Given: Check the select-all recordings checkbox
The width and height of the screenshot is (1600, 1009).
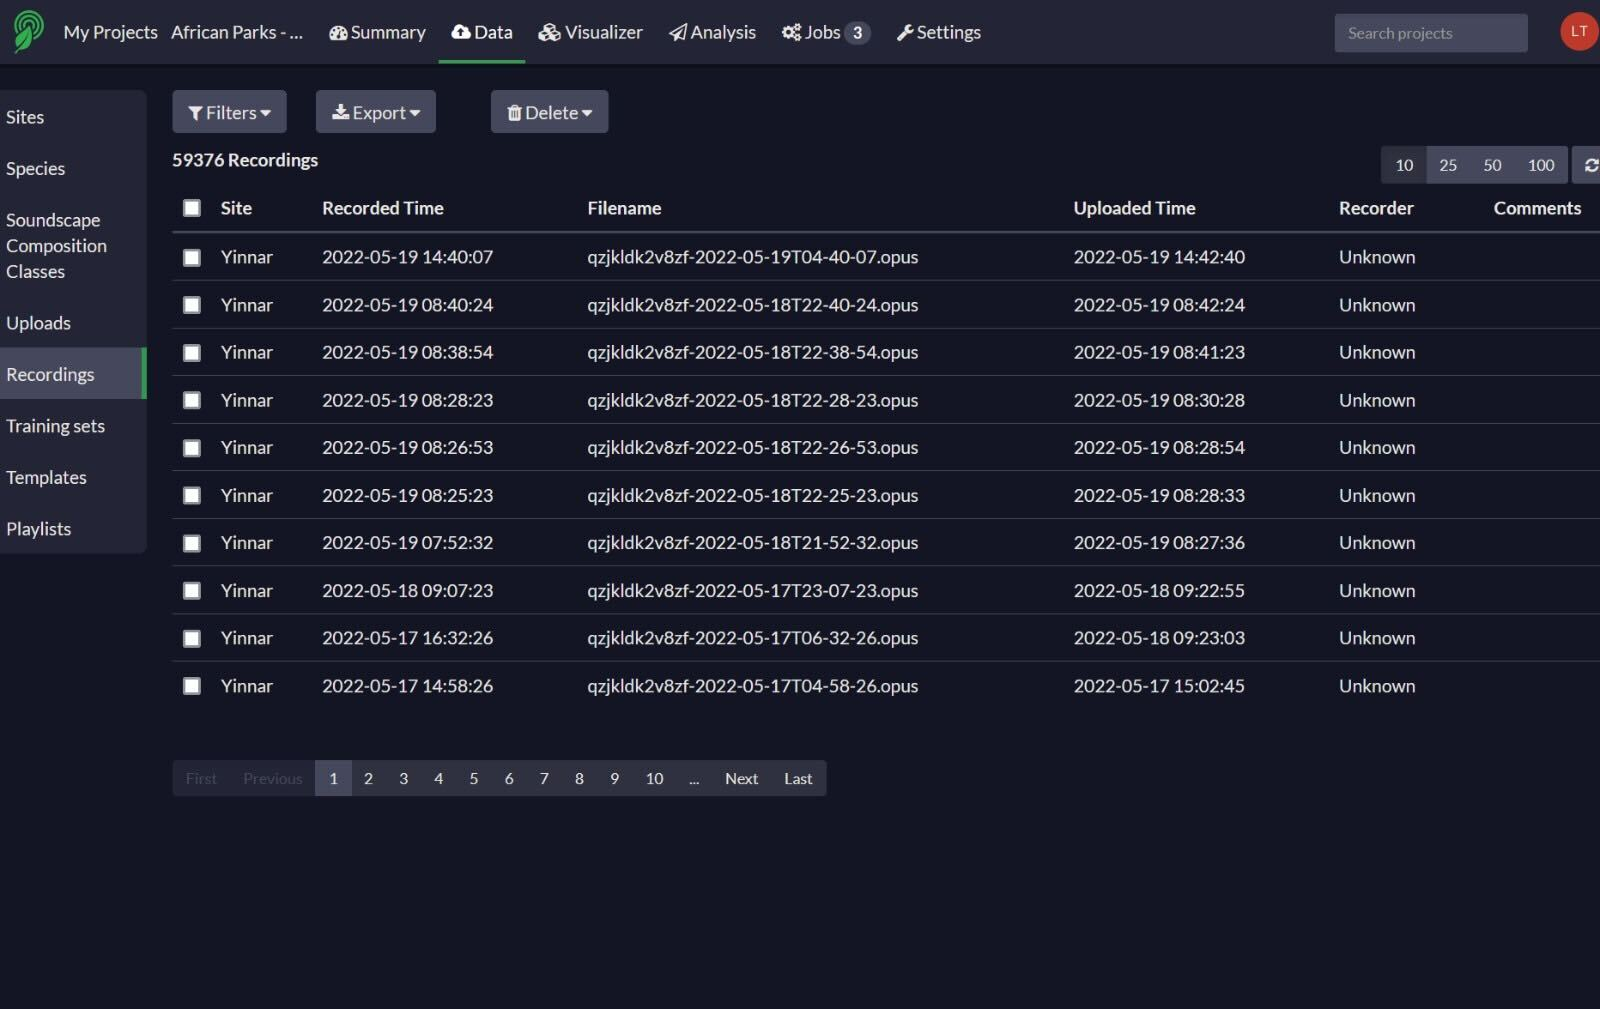Looking at the screenshot, I should [x=191, y=207].
